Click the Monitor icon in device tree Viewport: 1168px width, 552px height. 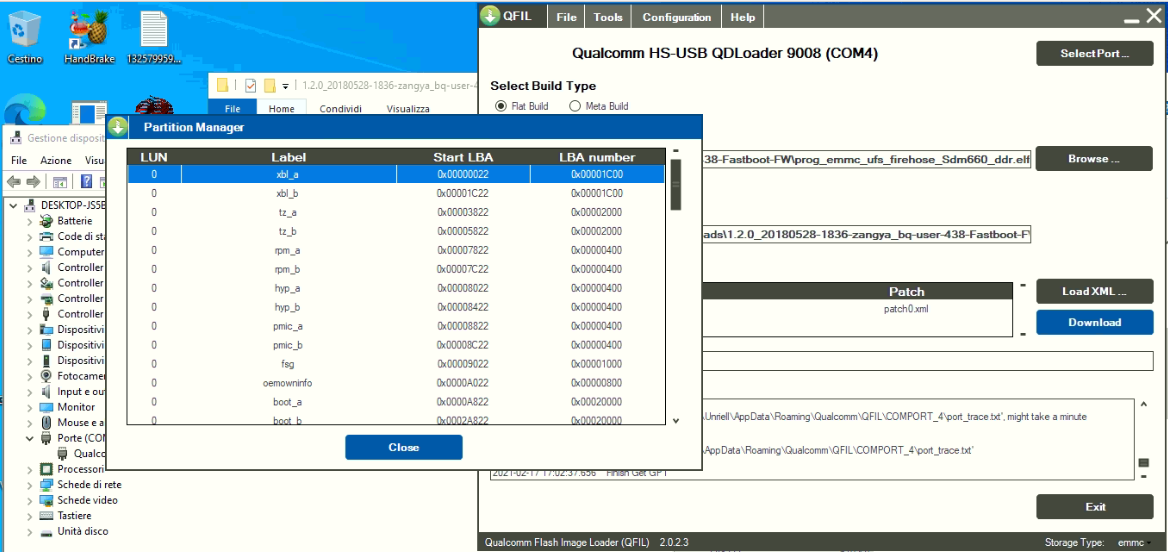coord(46,407)
